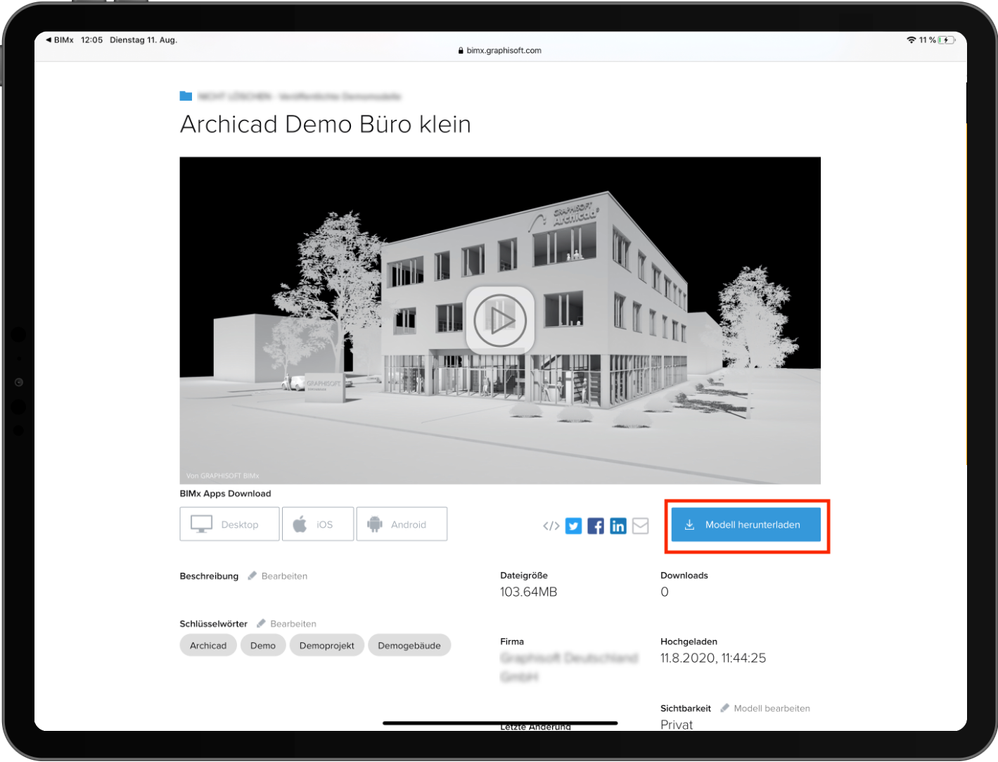This screenshot has height=762, width=998.
Task: Click the Modell herunterladen button
Action: point(746,525)
